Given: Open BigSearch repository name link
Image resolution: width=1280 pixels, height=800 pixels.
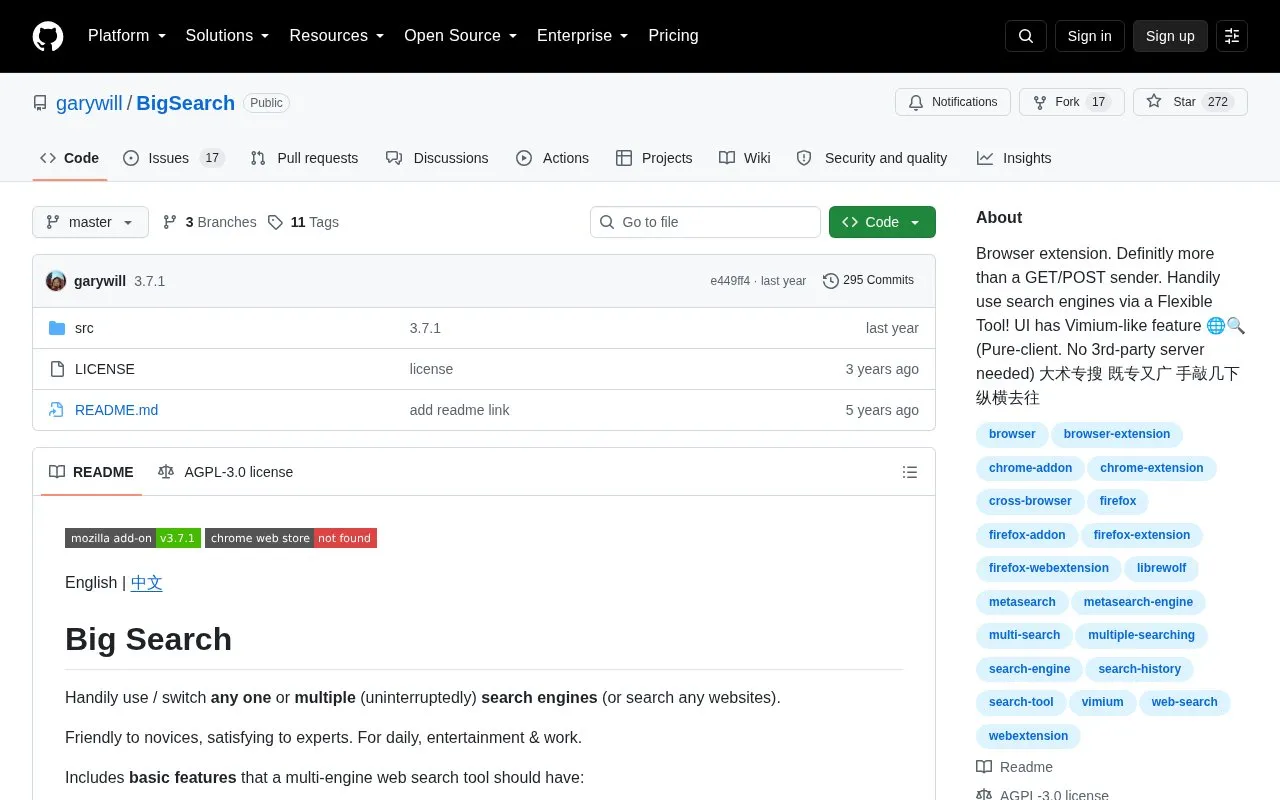Looking at the screenshot, I should (186, 103).
